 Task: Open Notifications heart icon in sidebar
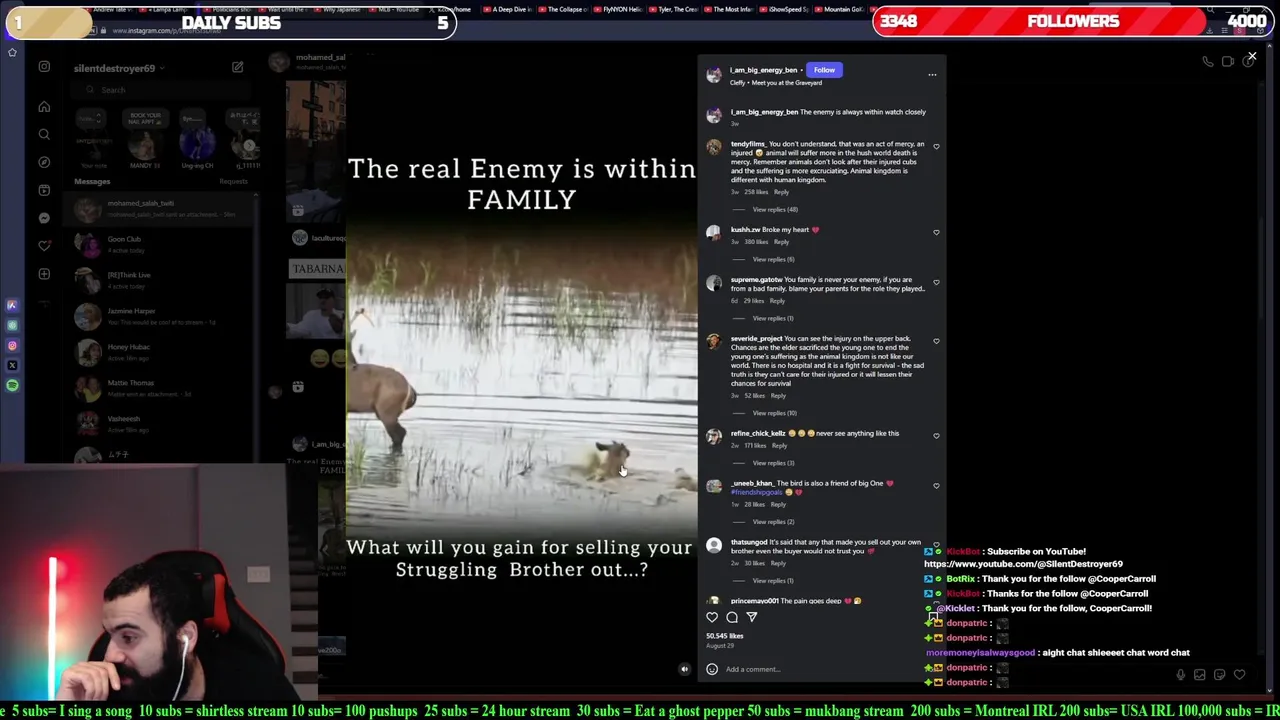pyautogui.click(x=44, y=246)
